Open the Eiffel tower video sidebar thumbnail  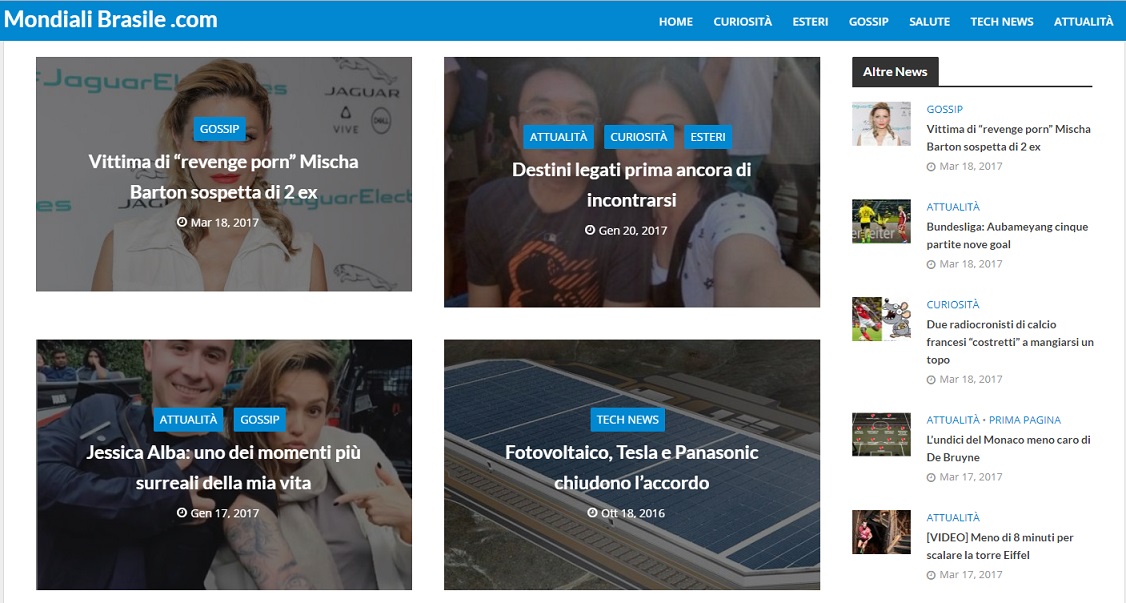pyautogui.click(x=881, y=532)
